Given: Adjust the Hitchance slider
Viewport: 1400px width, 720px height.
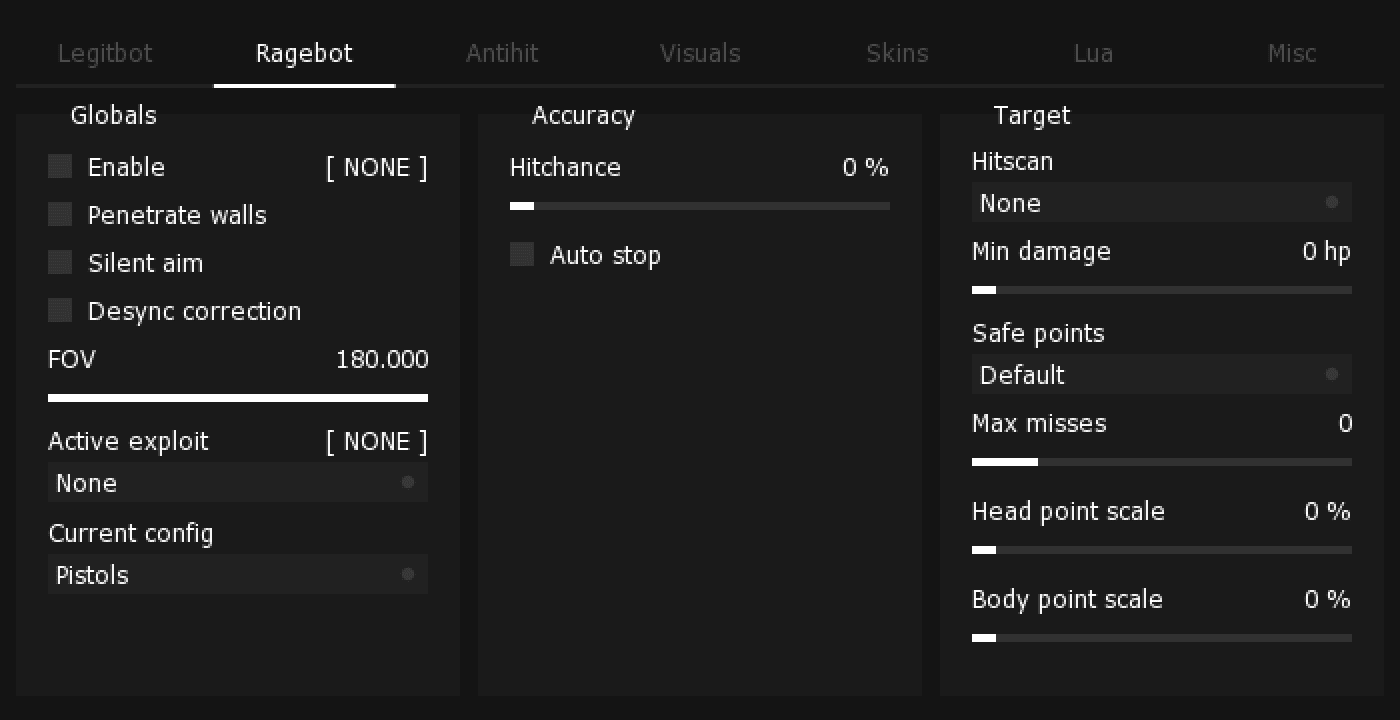Looking at the screenshot, I should point(700,206).
